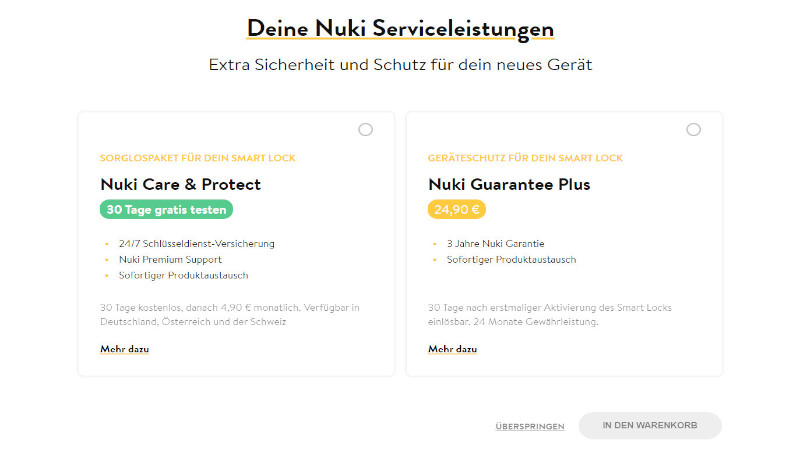This screenshot has height=450, width=800.
Task: Click the 'Sorglospaket für dein Smart Lock' label
Action: tap(198, 158)
